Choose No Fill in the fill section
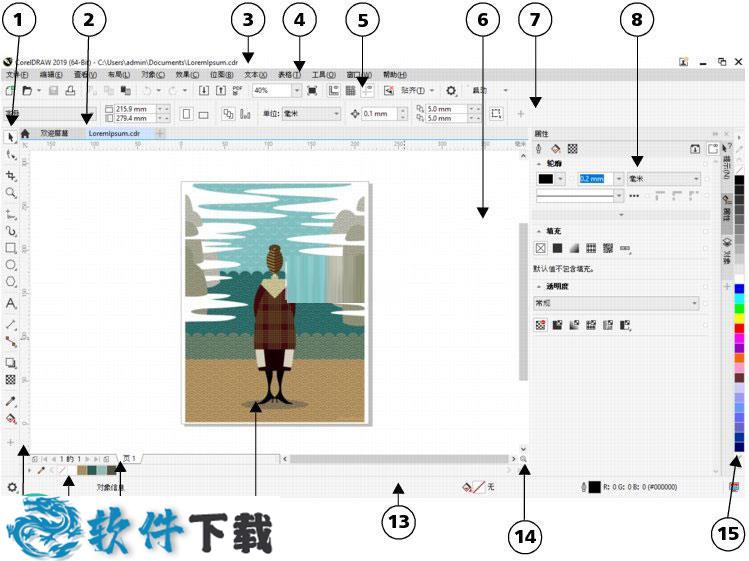 point(541,247)
